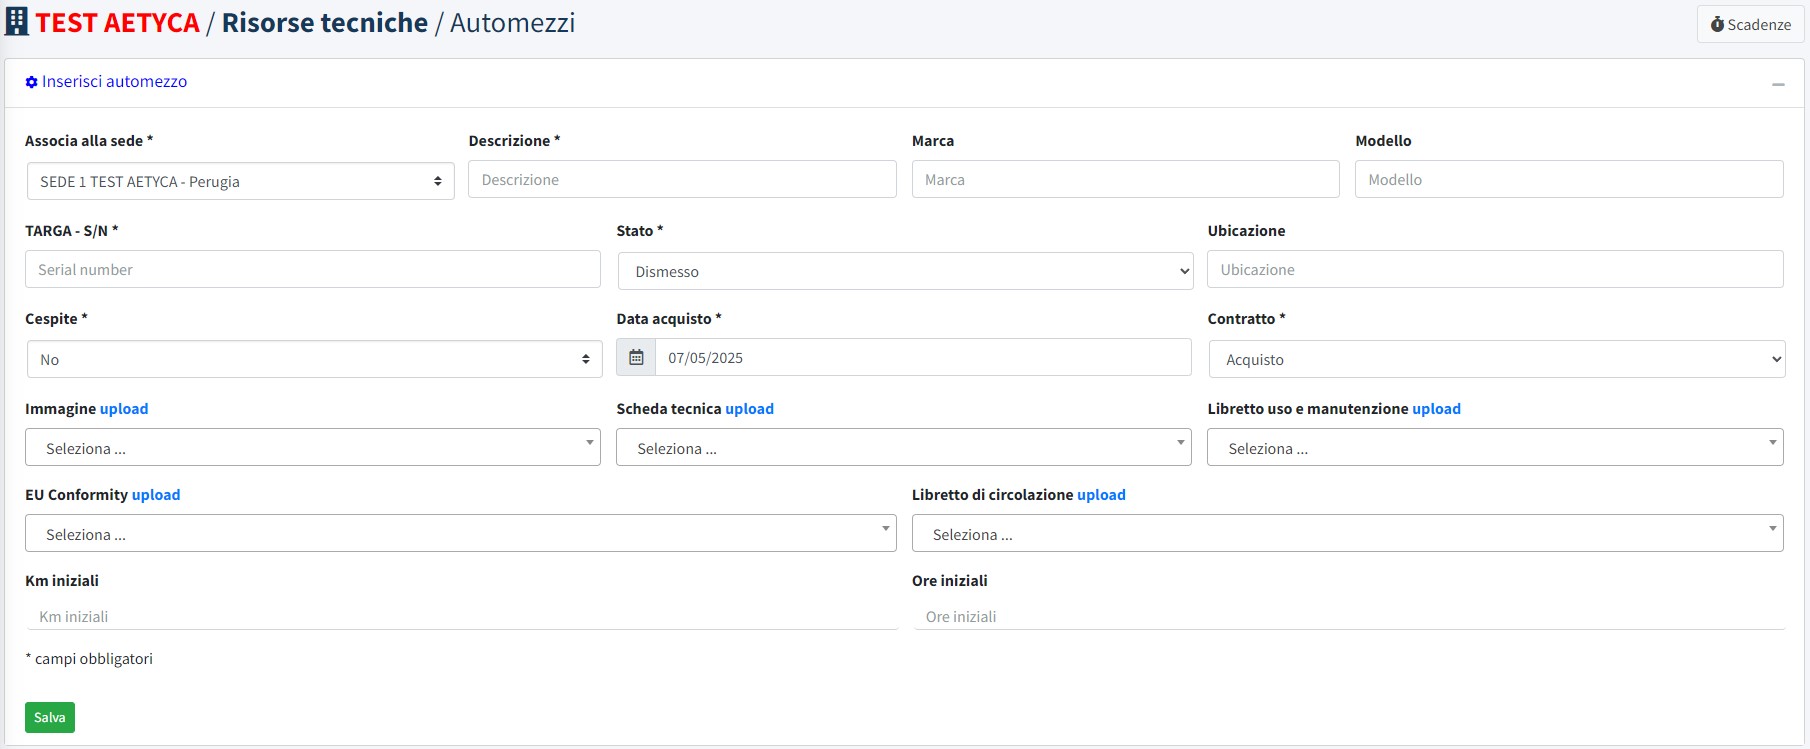
Task: Expand the Libretto di circolazione Seleziona dropdown
Action: [x=1347, y=534]
